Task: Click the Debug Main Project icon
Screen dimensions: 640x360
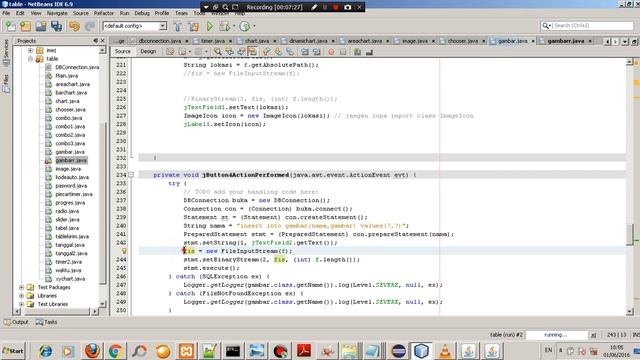Action: click(224, 26)
